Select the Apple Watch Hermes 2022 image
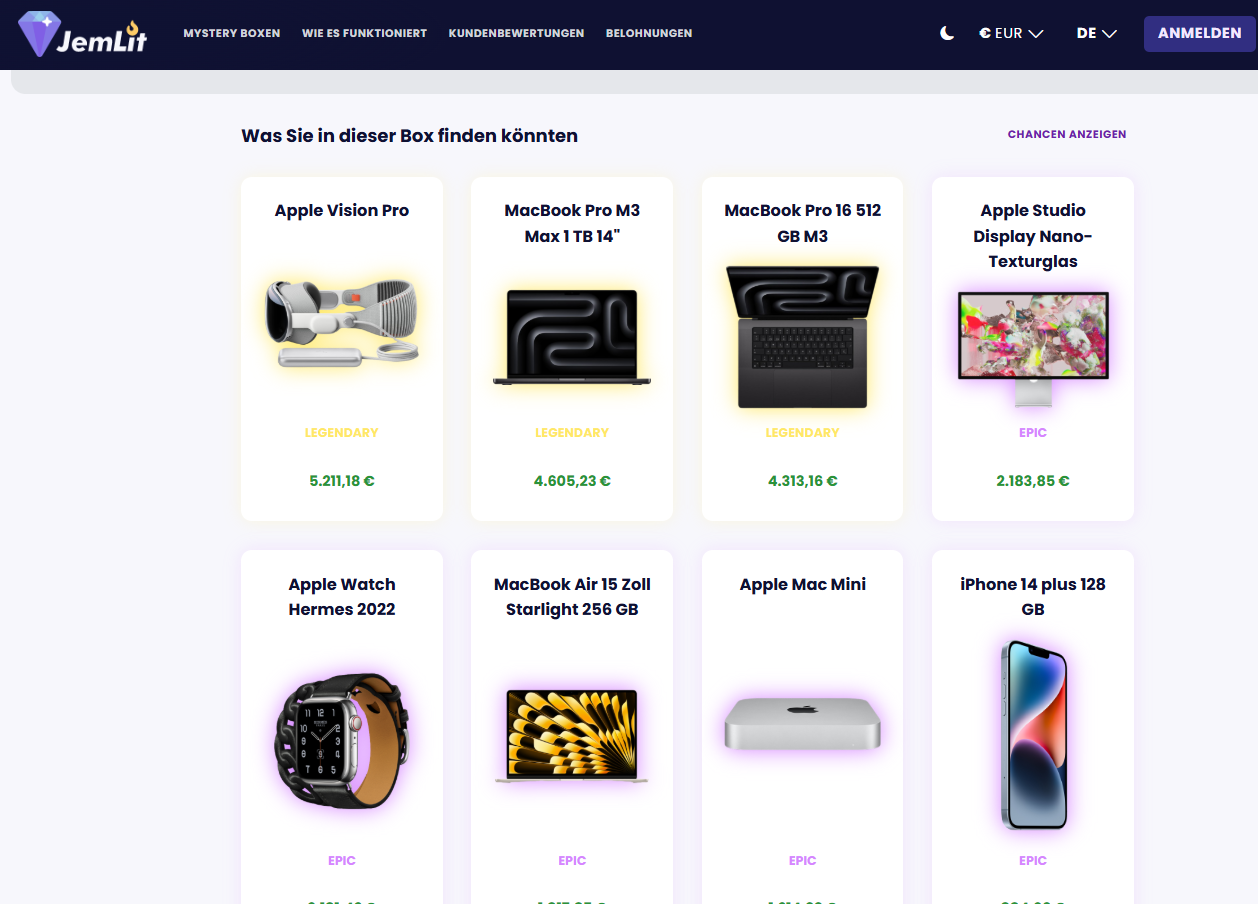The image size is (1258, 904). (342, 740)
